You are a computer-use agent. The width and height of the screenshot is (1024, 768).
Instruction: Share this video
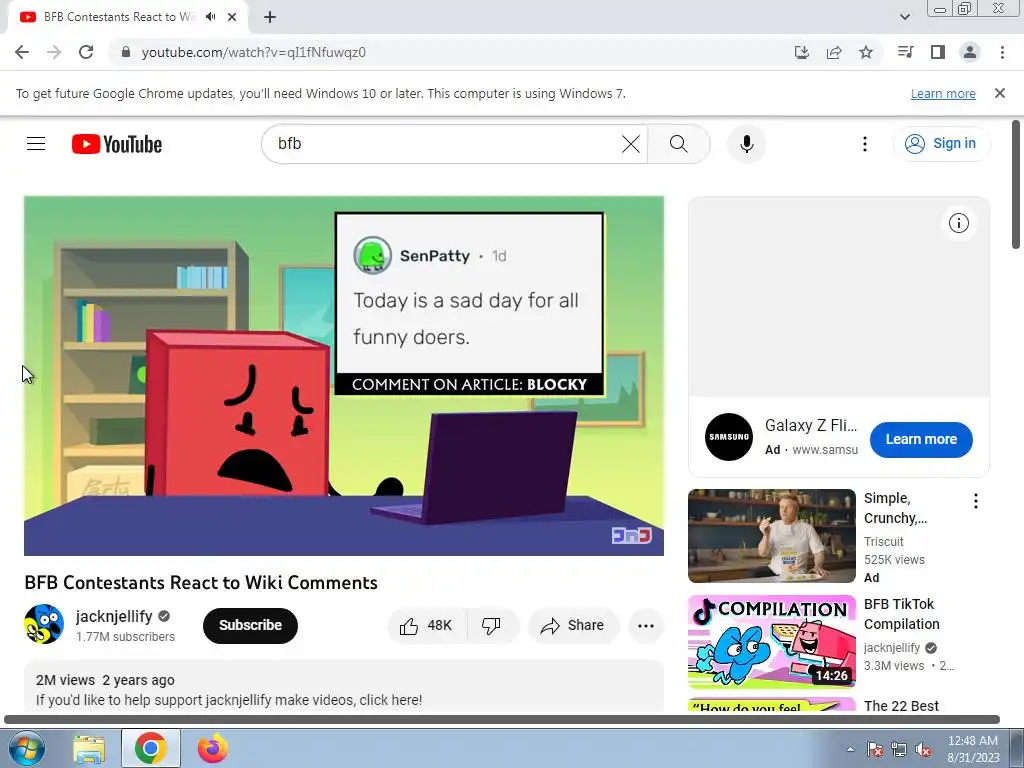[x=573, y=626]
